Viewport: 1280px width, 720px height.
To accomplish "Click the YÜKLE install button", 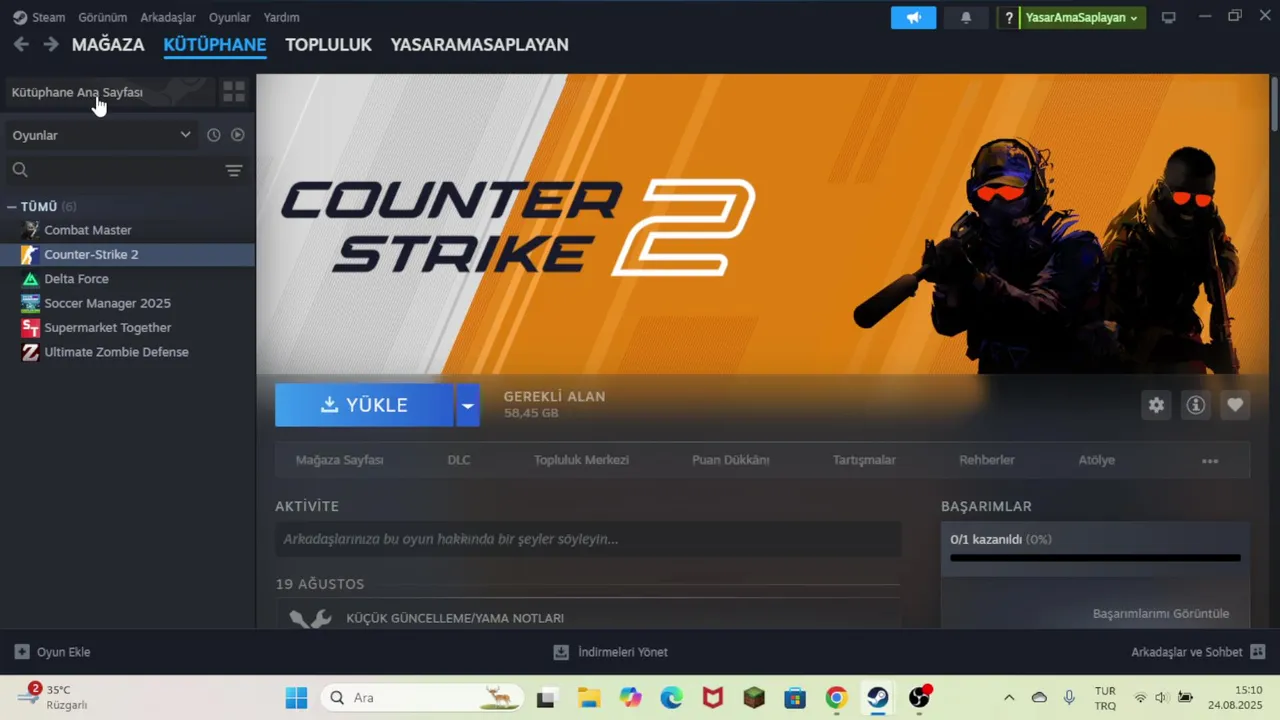I will coord(364,405).
